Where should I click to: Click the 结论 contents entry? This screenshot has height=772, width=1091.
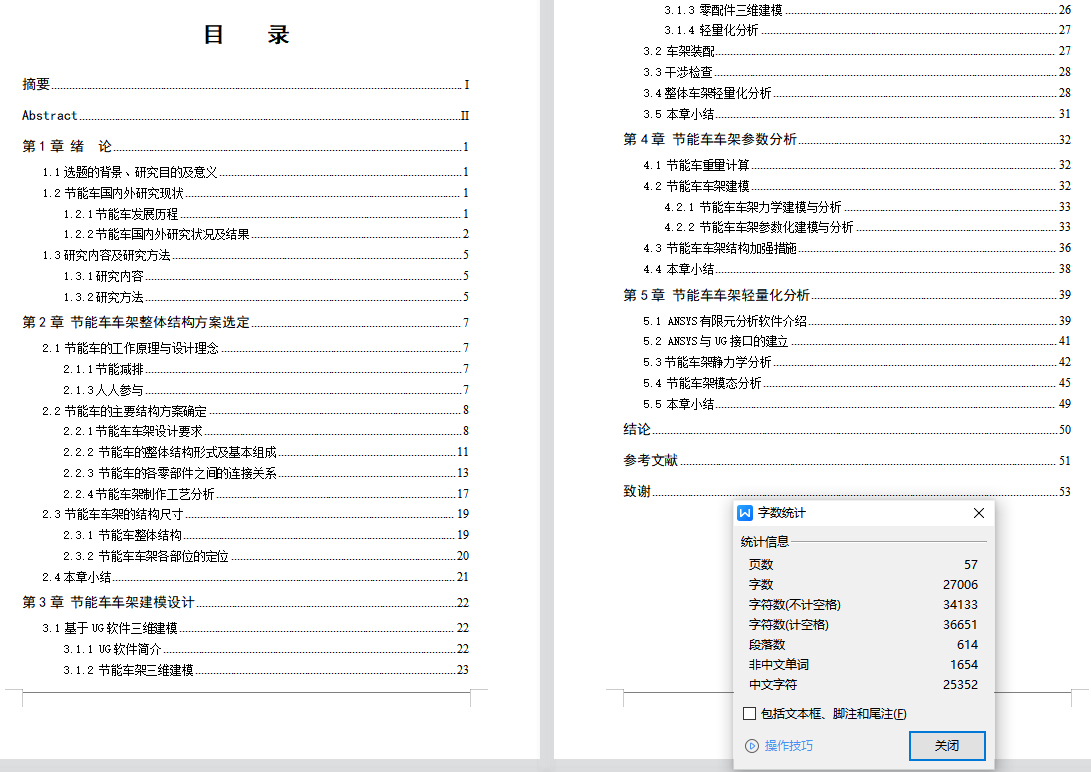[x=847, y=429]
